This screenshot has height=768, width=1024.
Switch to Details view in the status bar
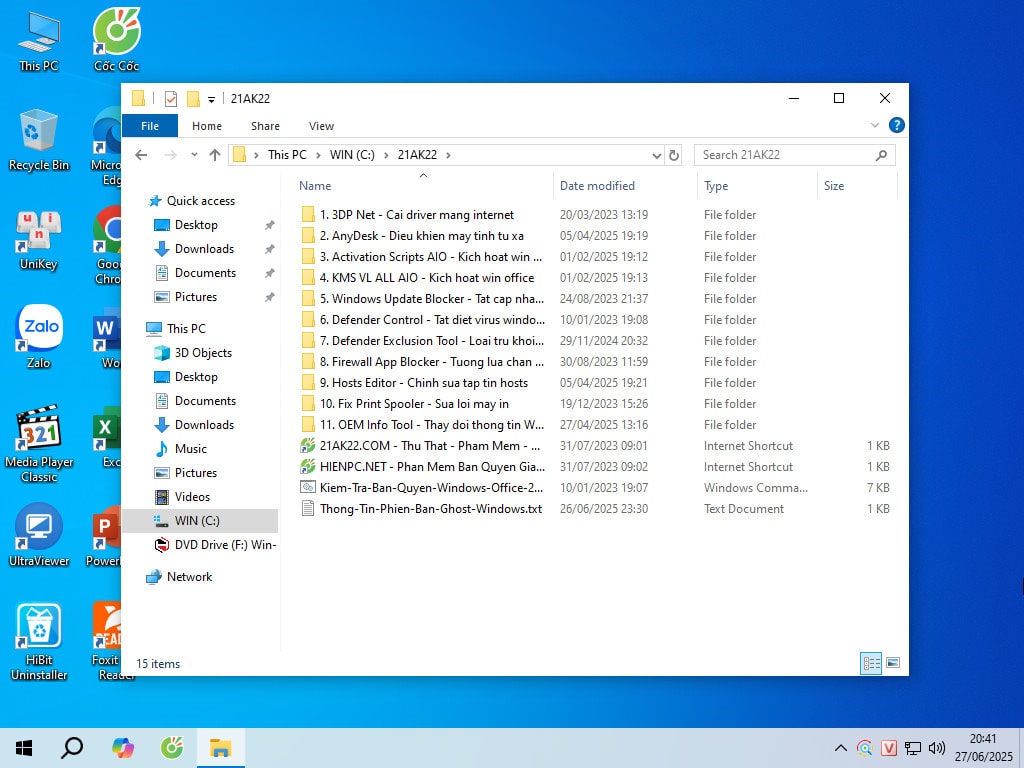tap(871, 663)
